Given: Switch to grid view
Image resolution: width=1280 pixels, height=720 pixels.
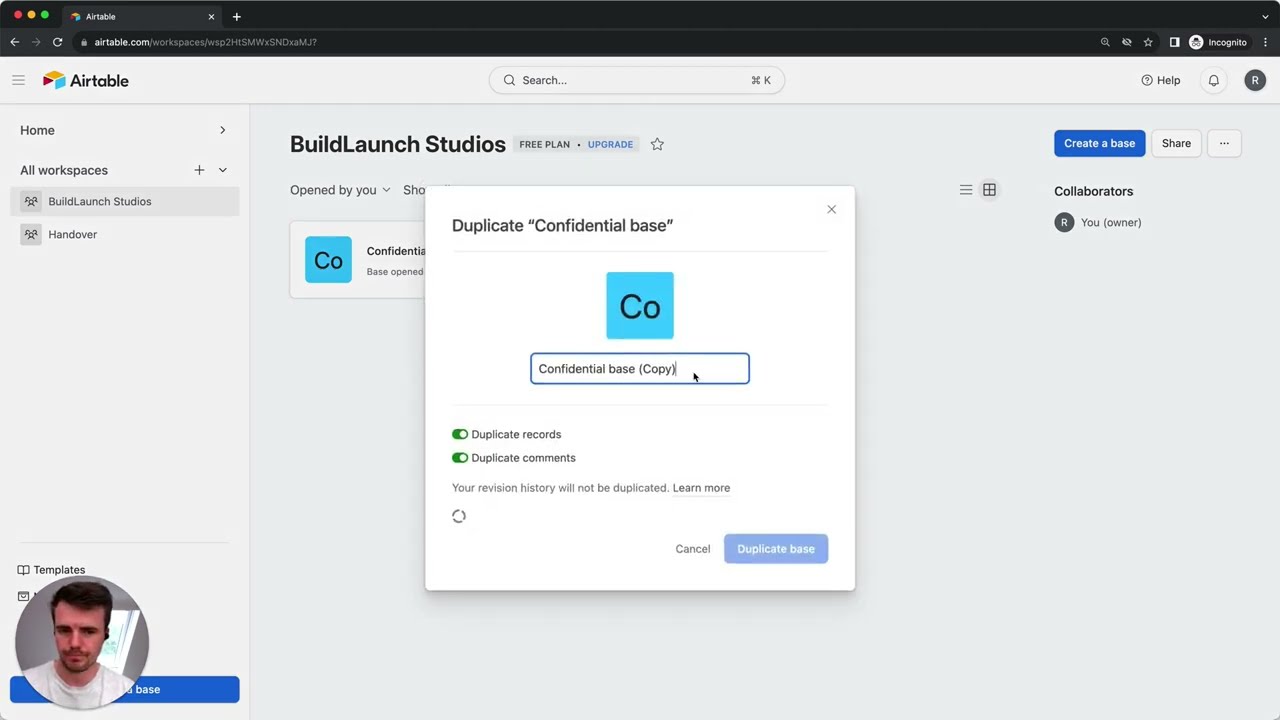Looking at the screenshot, I should (x=989, y=190).
